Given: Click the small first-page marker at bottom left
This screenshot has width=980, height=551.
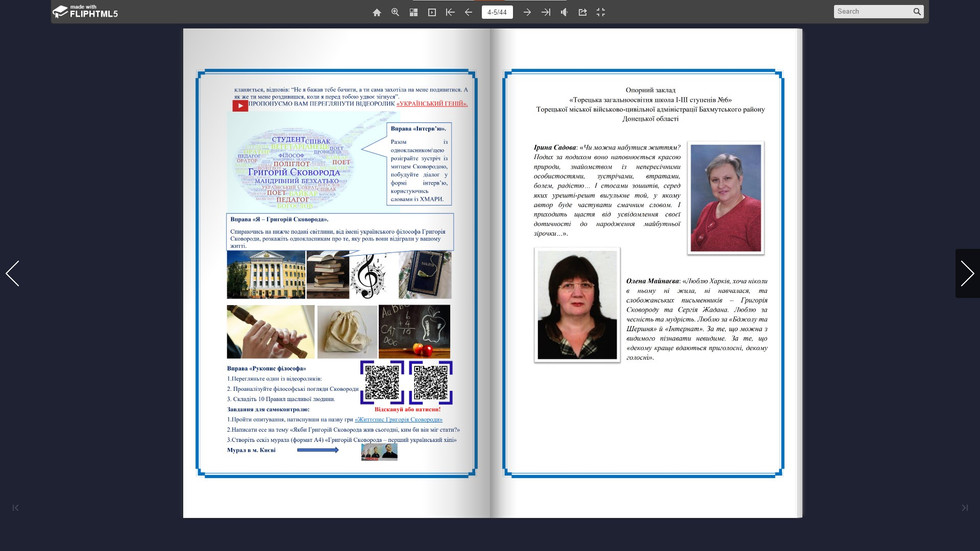Looking at the screenshot, I should point(16,508).
